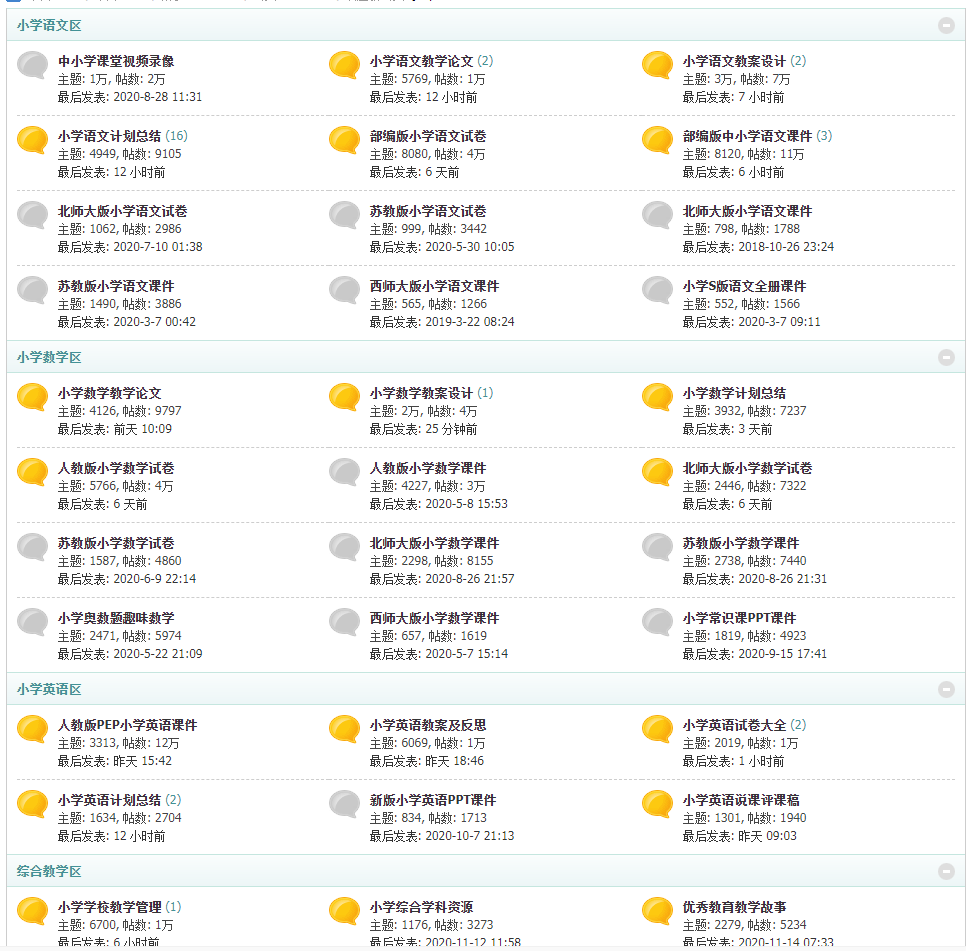This screenshot has height=951, width=966.
Task: Open the 小学语文区 category heading link
Action: click(x=49, y=25)
